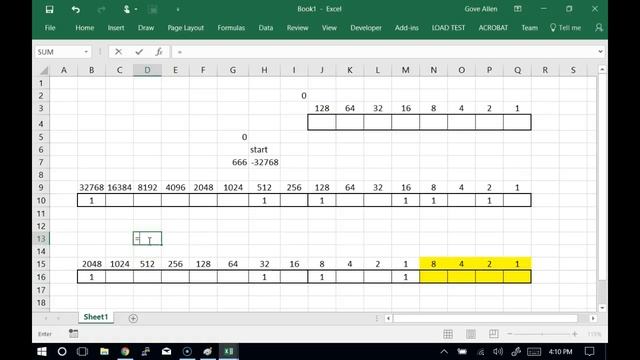
Task: Save the workbook with the floppy icon
Action: click(x=49, y=9)
